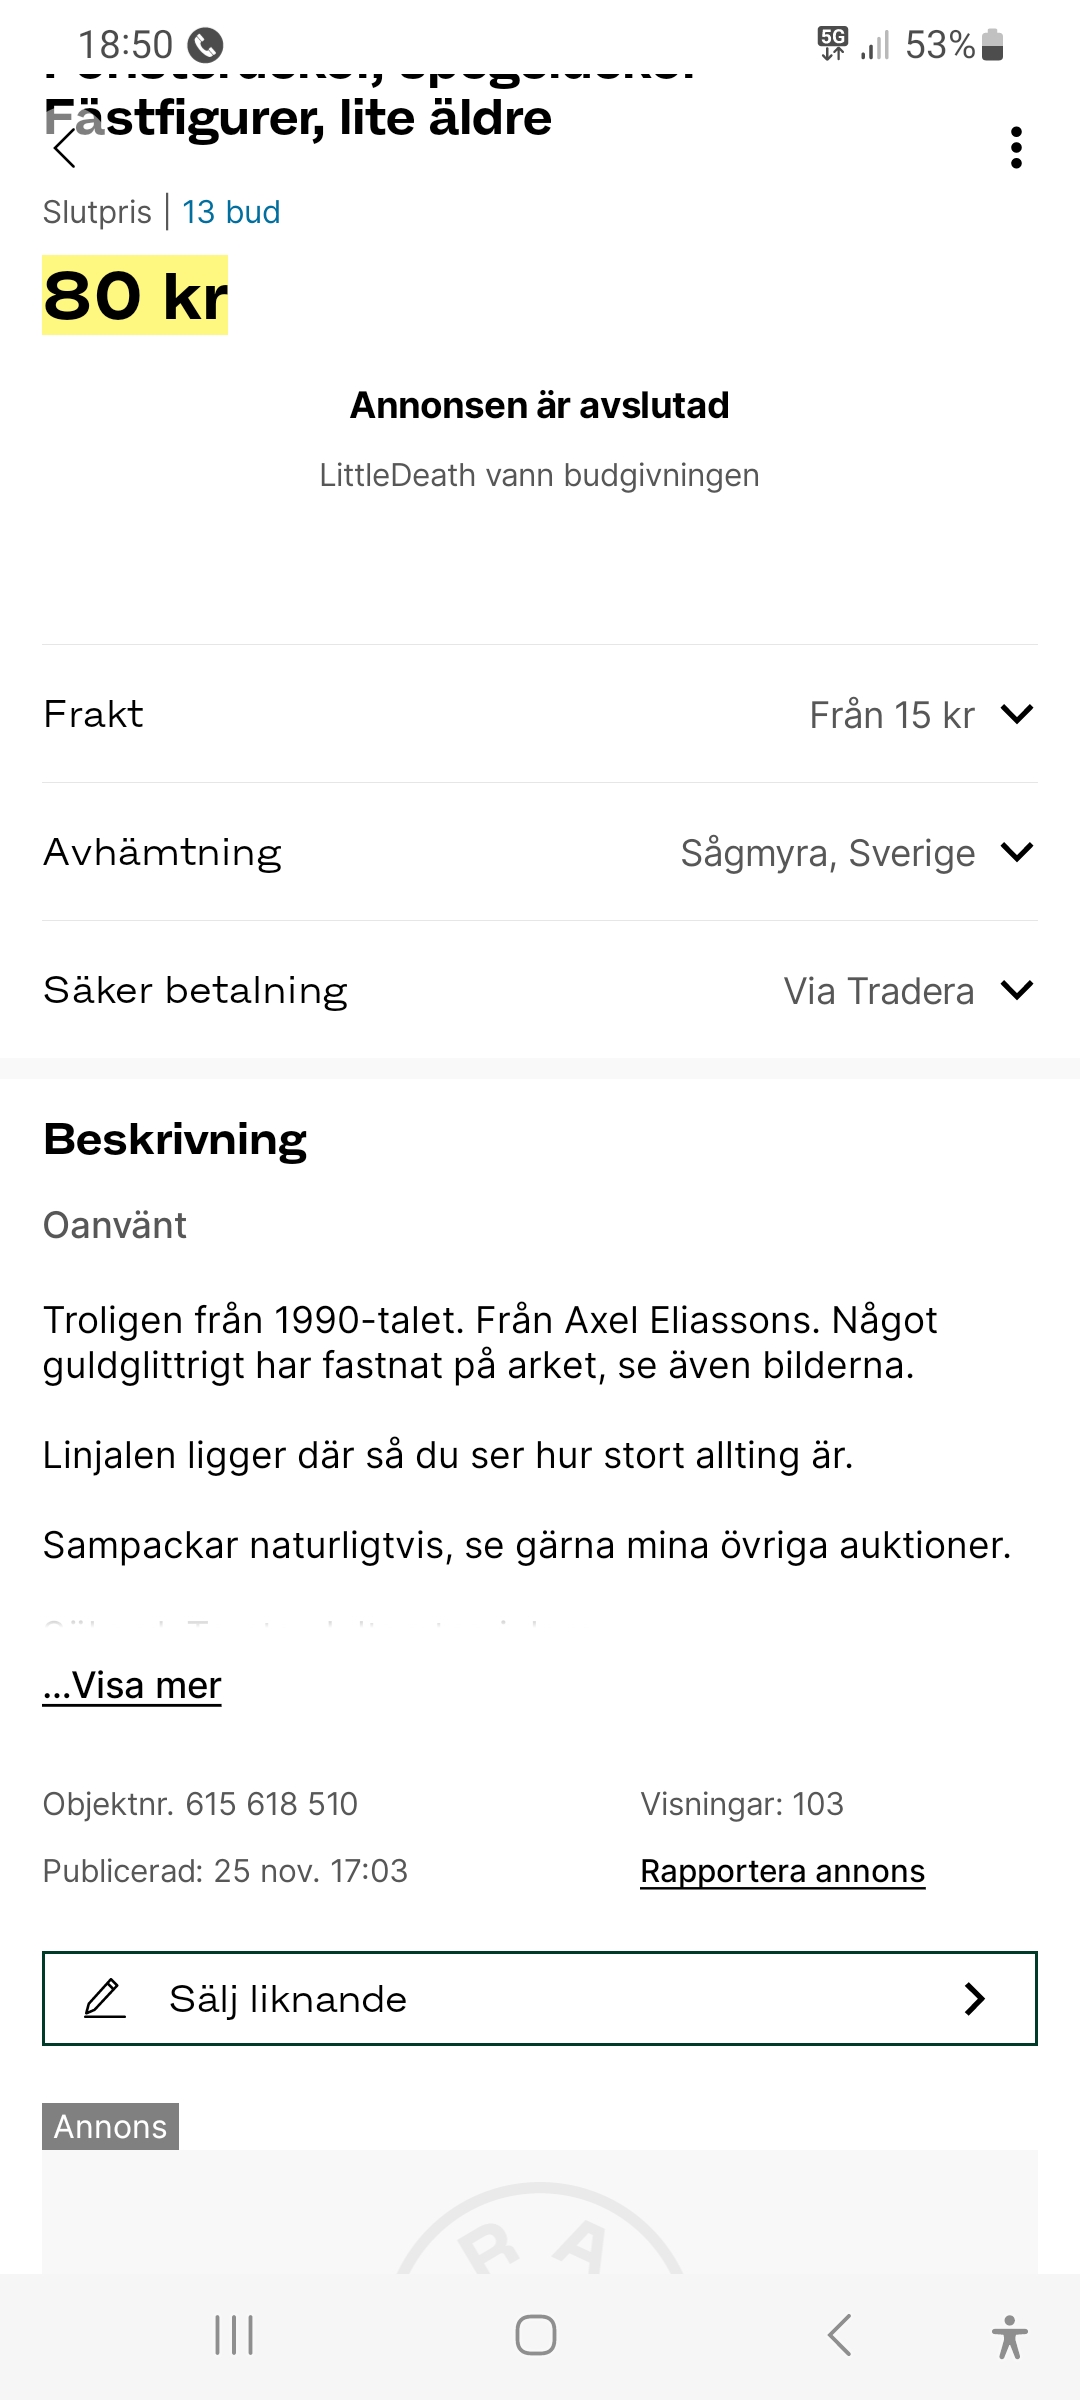Tap the Sälj liknande button
1080x2400 pixels.
point(538,1998)
